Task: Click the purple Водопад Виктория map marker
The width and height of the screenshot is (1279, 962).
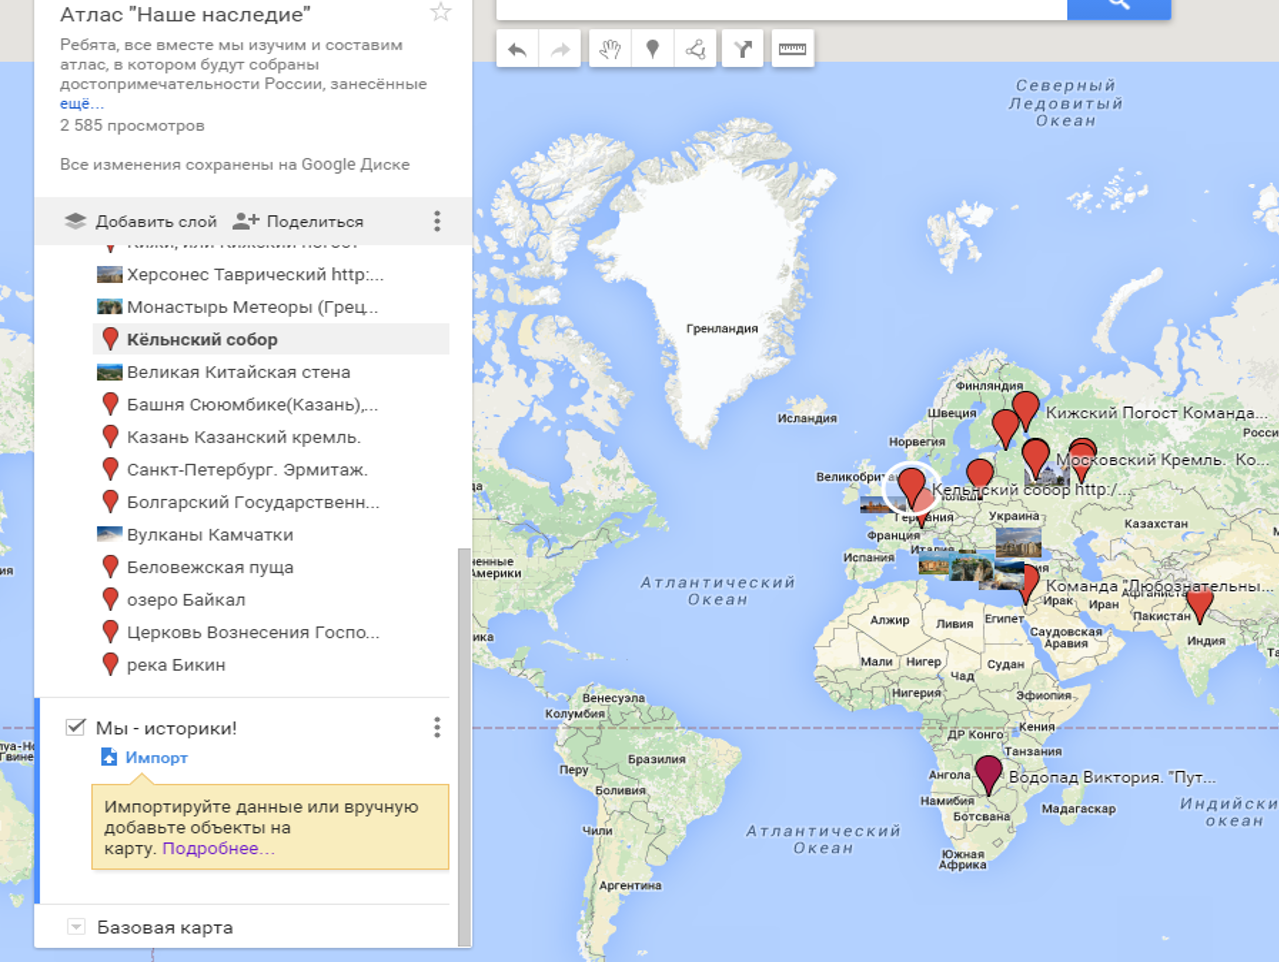Action: point(988,772)
